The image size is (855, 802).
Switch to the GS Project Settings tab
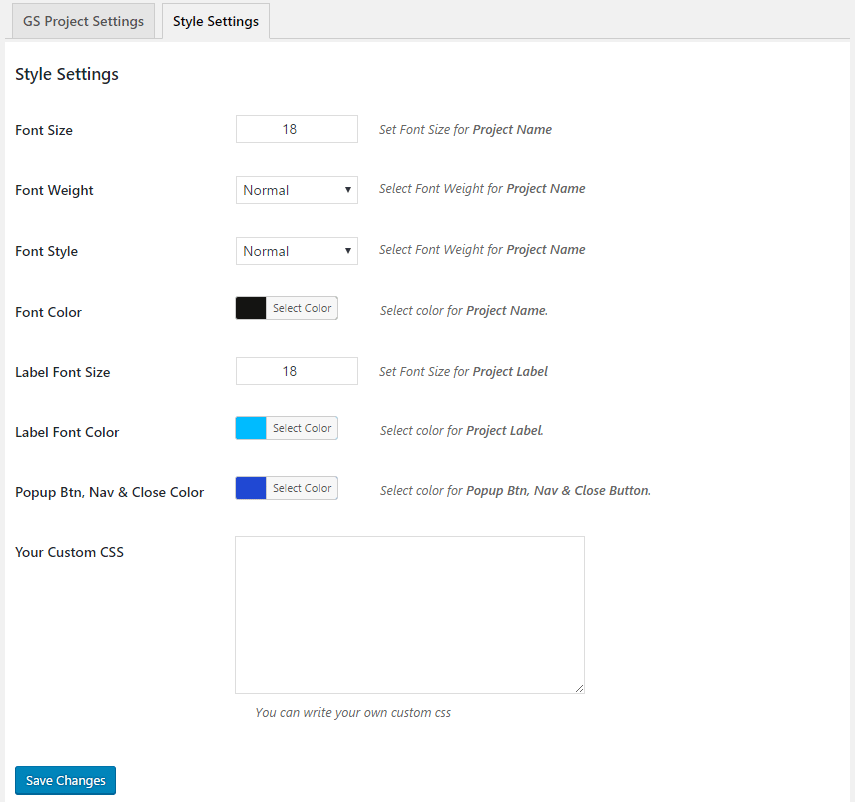(83, 20)
